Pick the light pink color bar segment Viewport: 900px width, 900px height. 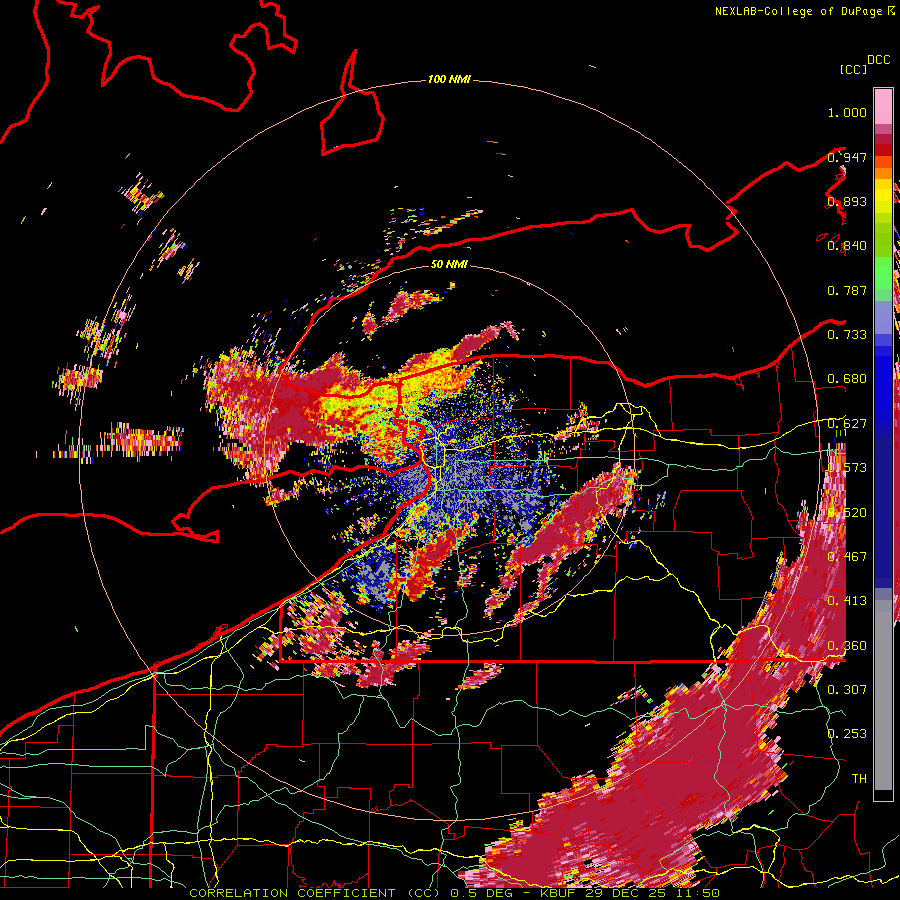(x=883, y=106)
